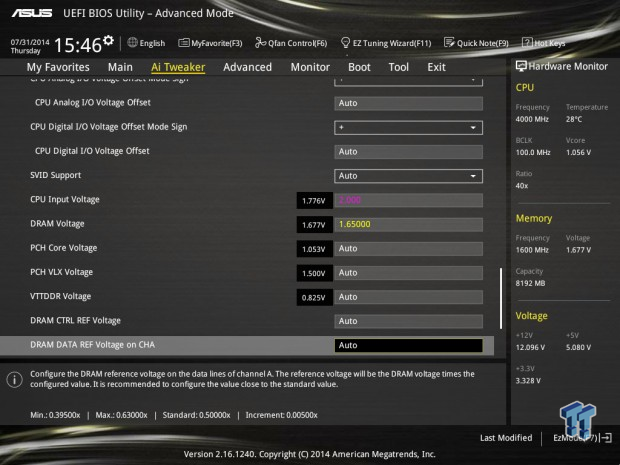
Task: Open the SVID Support dropdown
Action: (x=408, y=176)
